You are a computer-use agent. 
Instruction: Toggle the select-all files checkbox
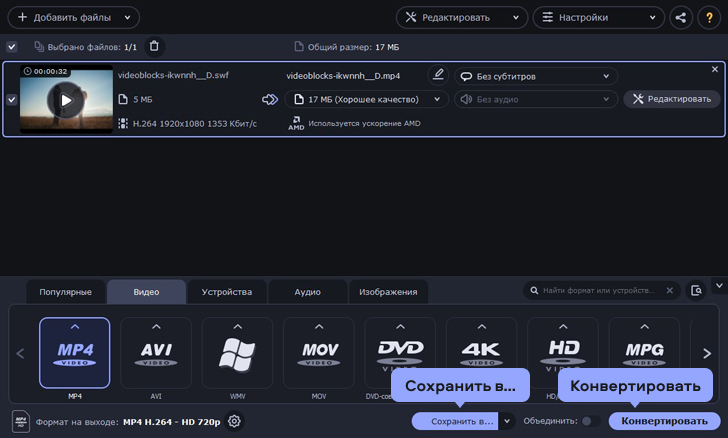tap(11, 47)
